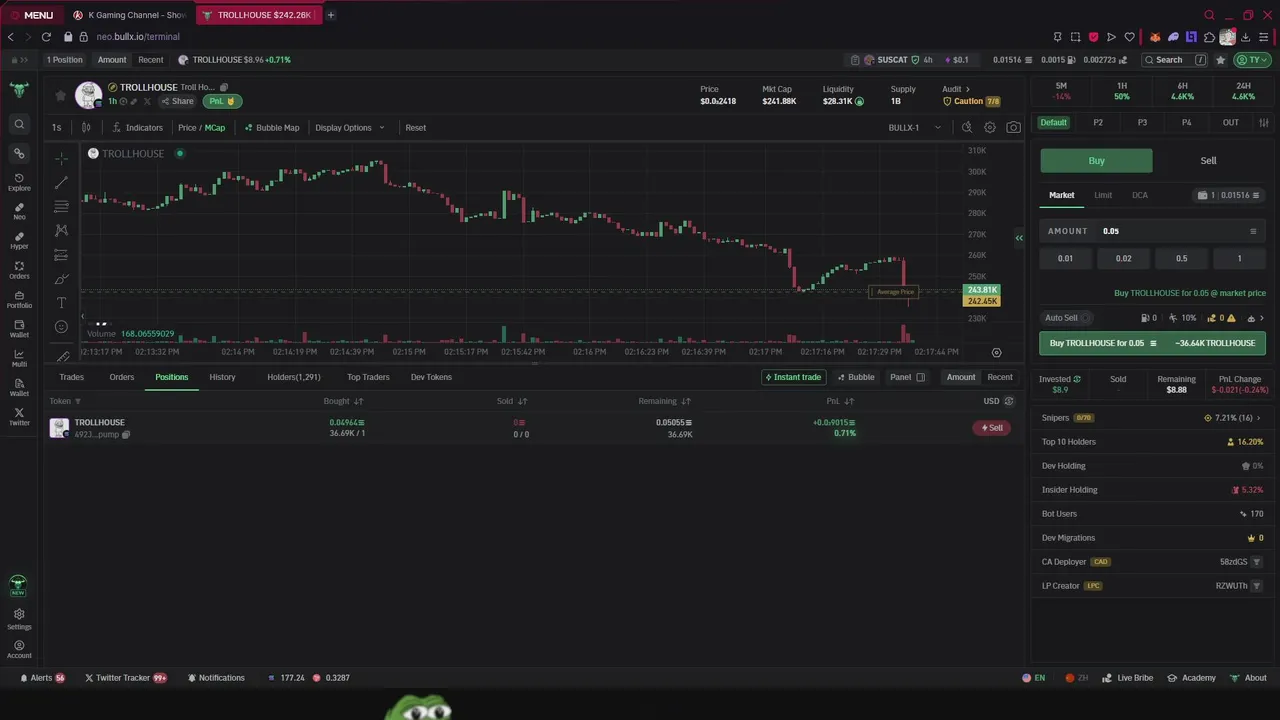
Task: Collapse trade panel with double-arrow icon
Action: click(x=1019, y=237)
